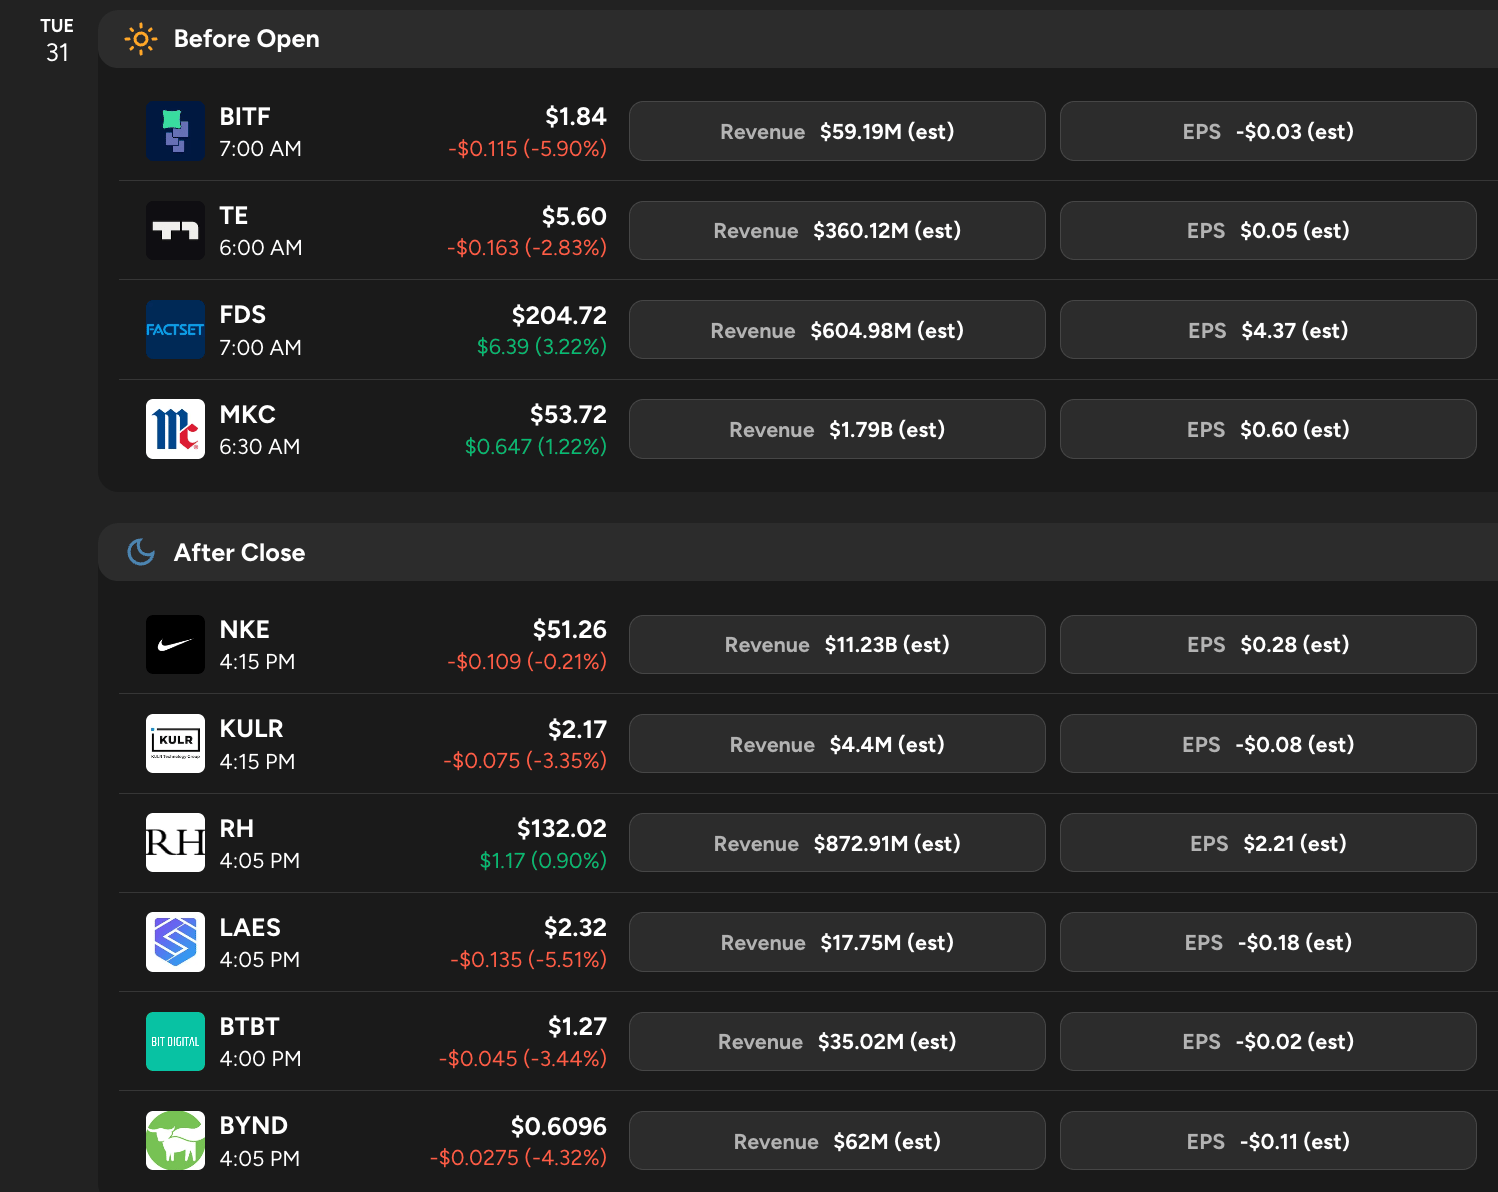Open the BYND ticker symbol
The width and height of the screenshot is (1498, 1192).
coord(254,1125)
